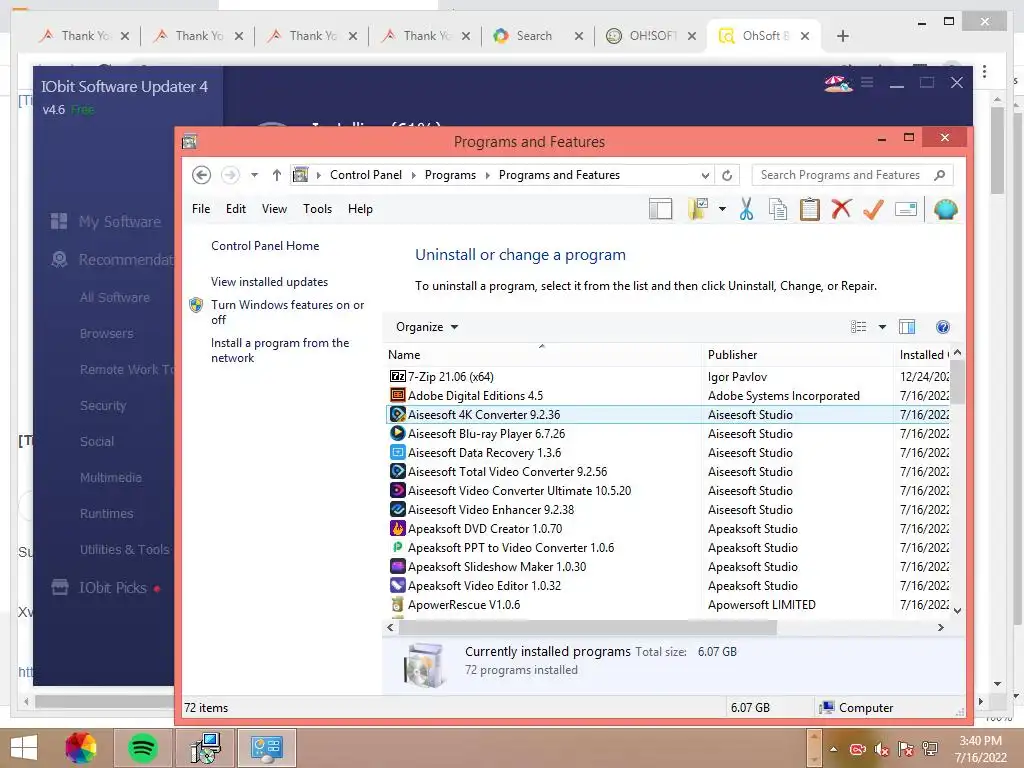Click the muted volume tray icon
The height and width of the screenshot is (768, 1024).
coord(882,749)
